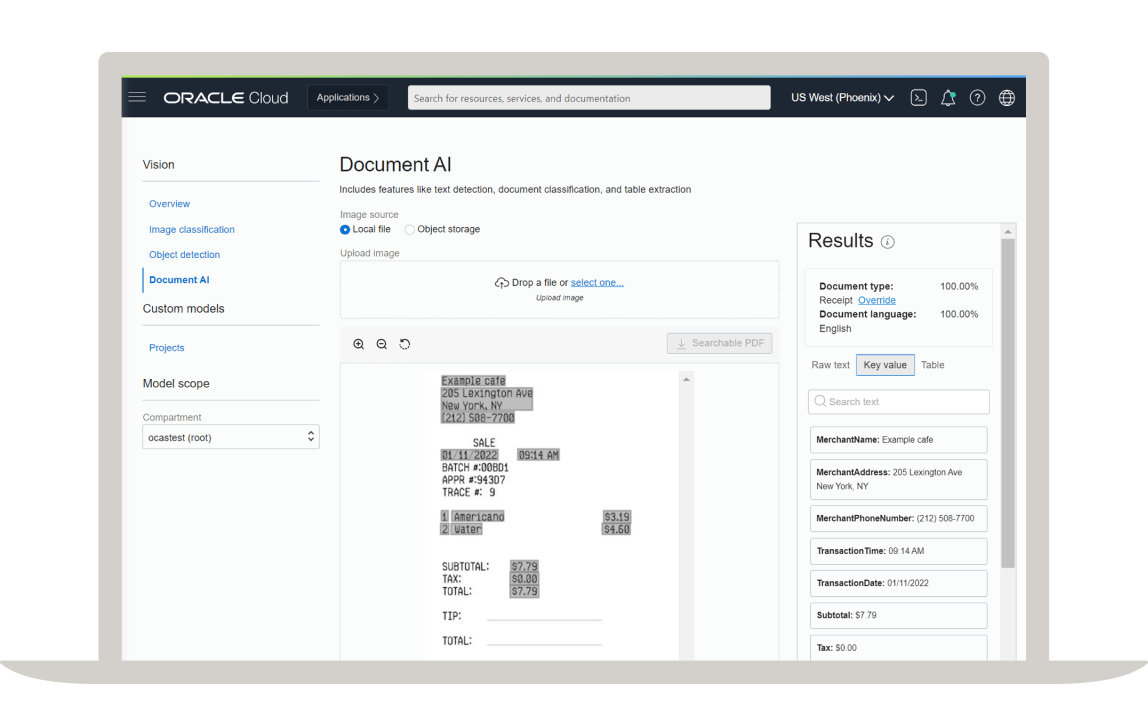Click the info icon next to Results
Image resolution: width=1148 pixels, height=724 pixels.
coord(888,242)
